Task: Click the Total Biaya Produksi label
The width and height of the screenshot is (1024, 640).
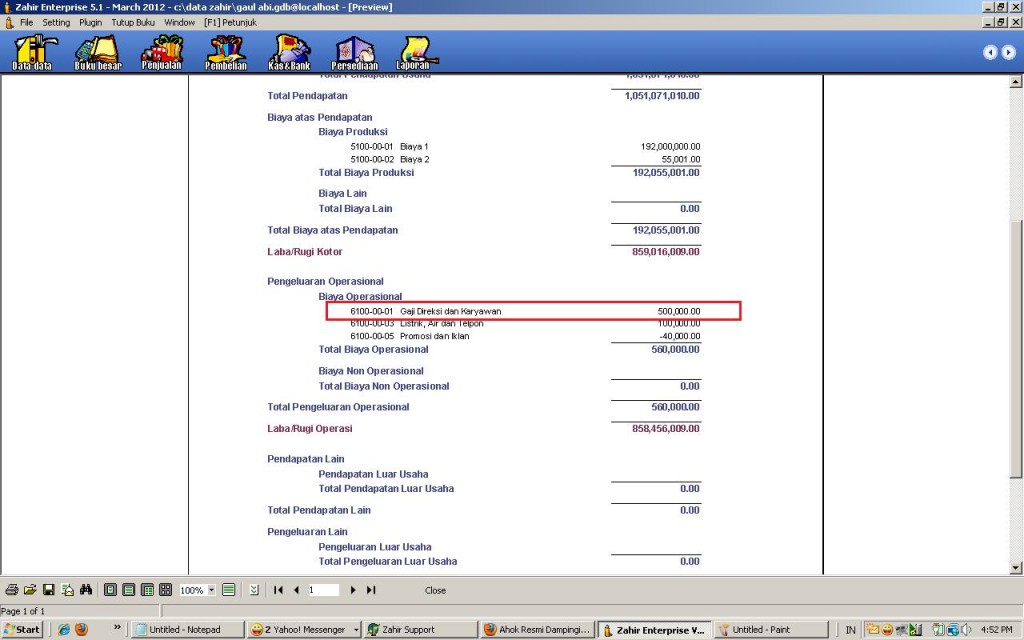Action: point(366,172)
